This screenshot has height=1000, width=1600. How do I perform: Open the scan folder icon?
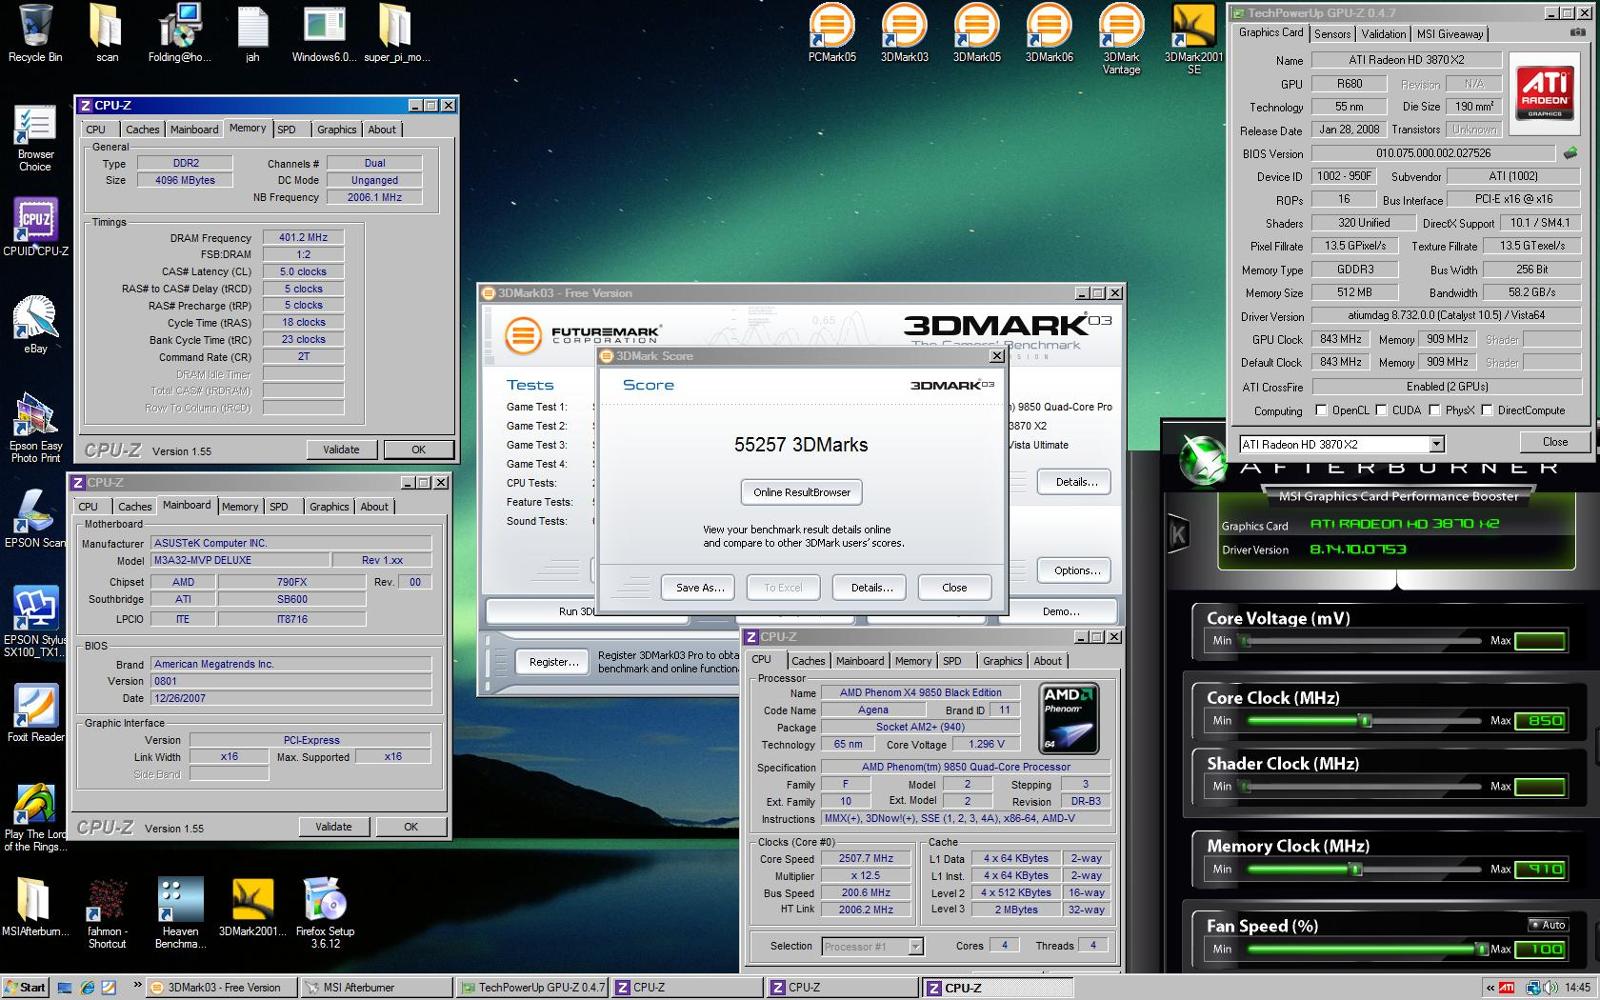click(107, 33)
